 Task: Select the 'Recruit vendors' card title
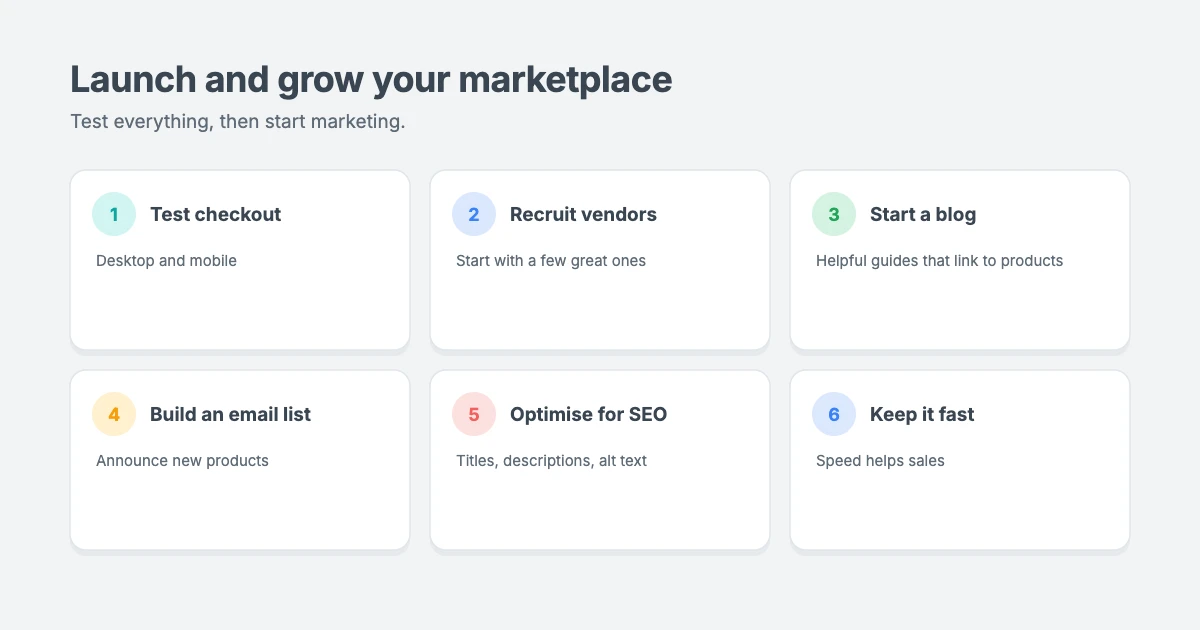(x=583, y=214)
